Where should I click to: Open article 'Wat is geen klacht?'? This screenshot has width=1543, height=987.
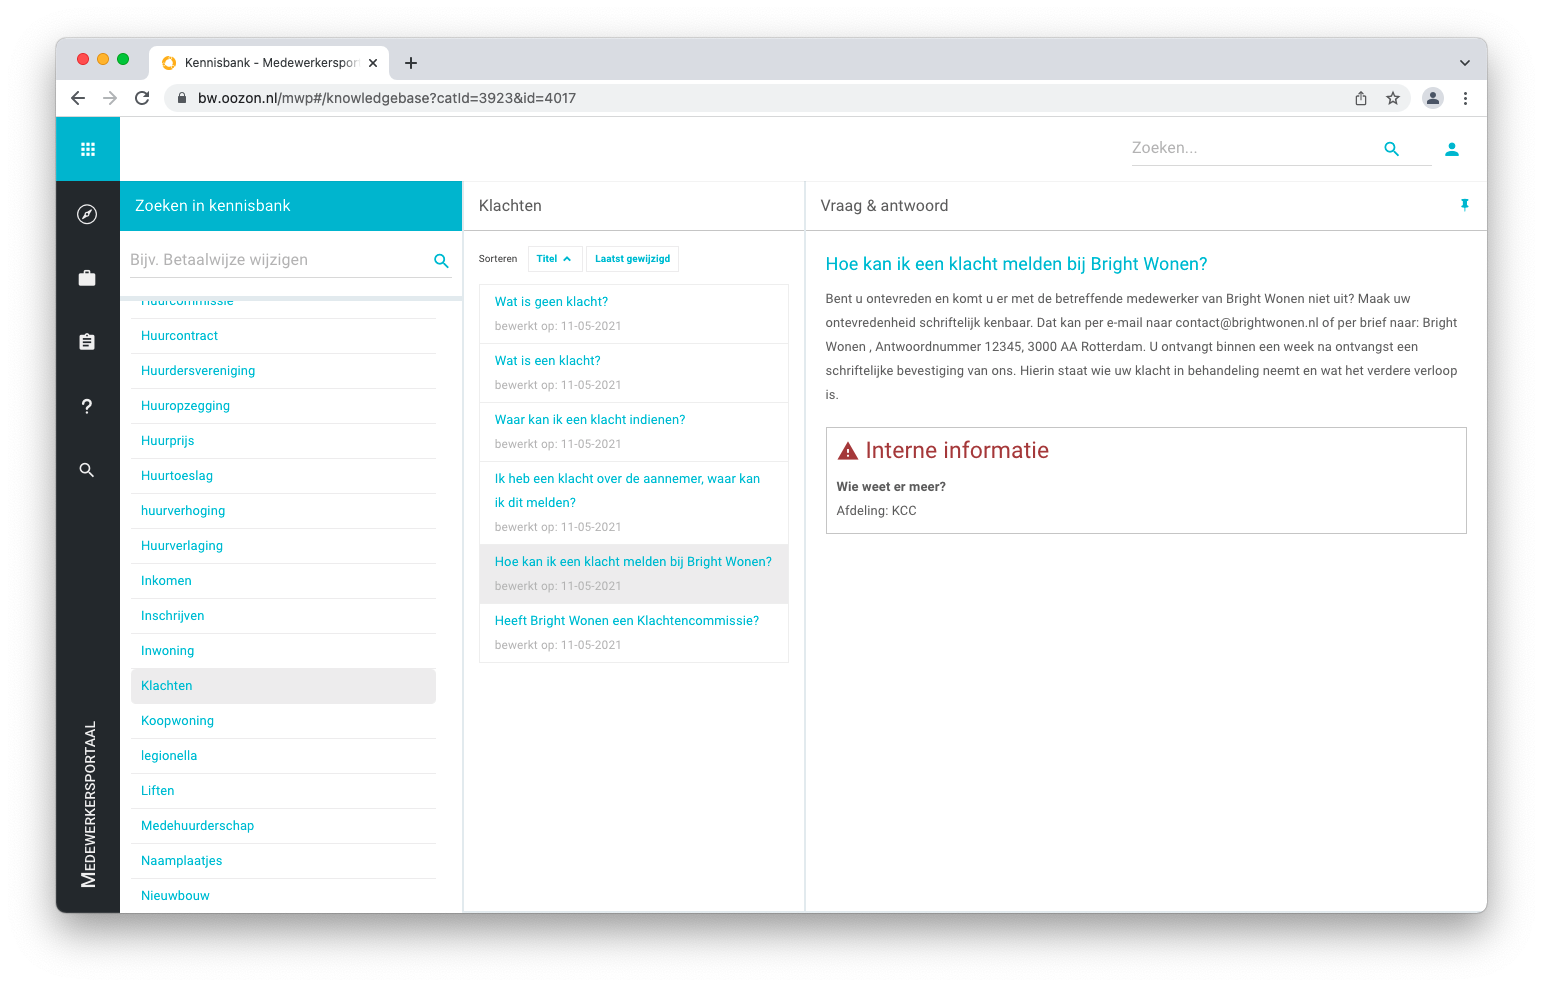pos(634,314)
